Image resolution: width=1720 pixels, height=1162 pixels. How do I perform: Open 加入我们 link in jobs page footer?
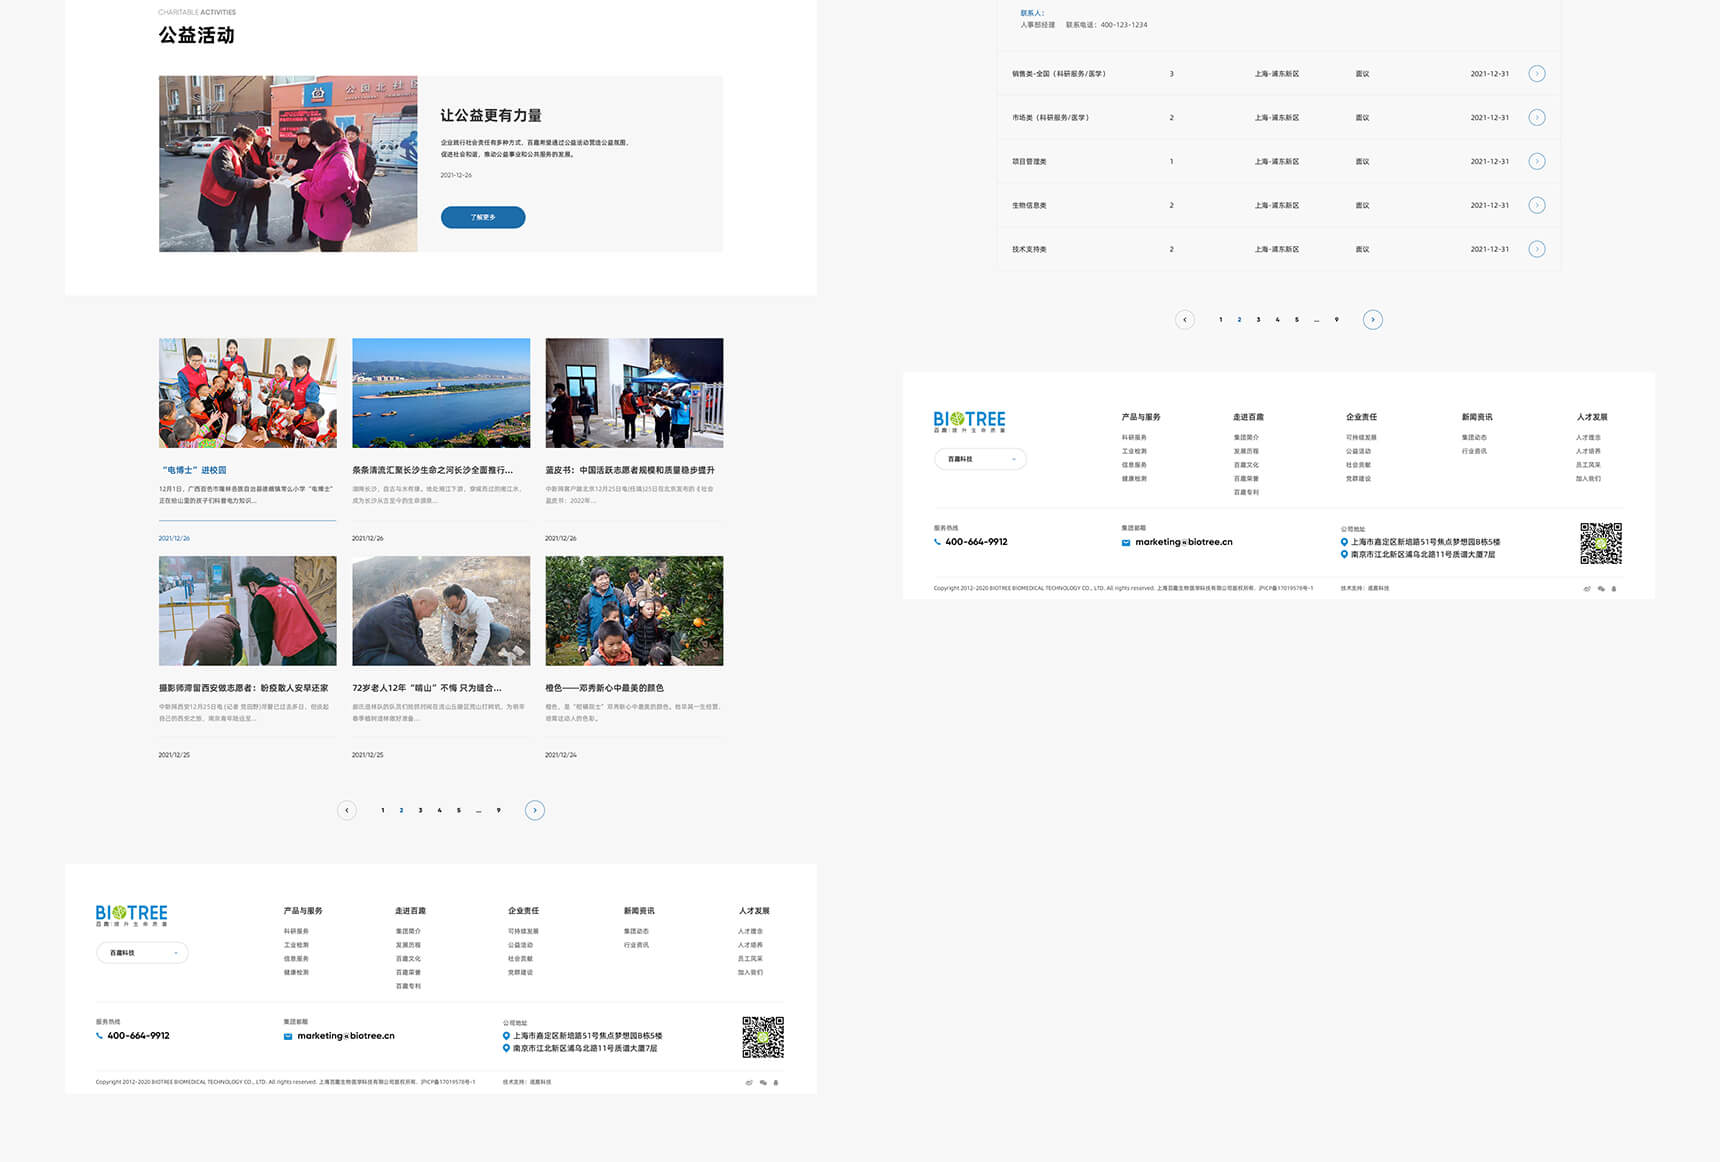pos(1588,479)
